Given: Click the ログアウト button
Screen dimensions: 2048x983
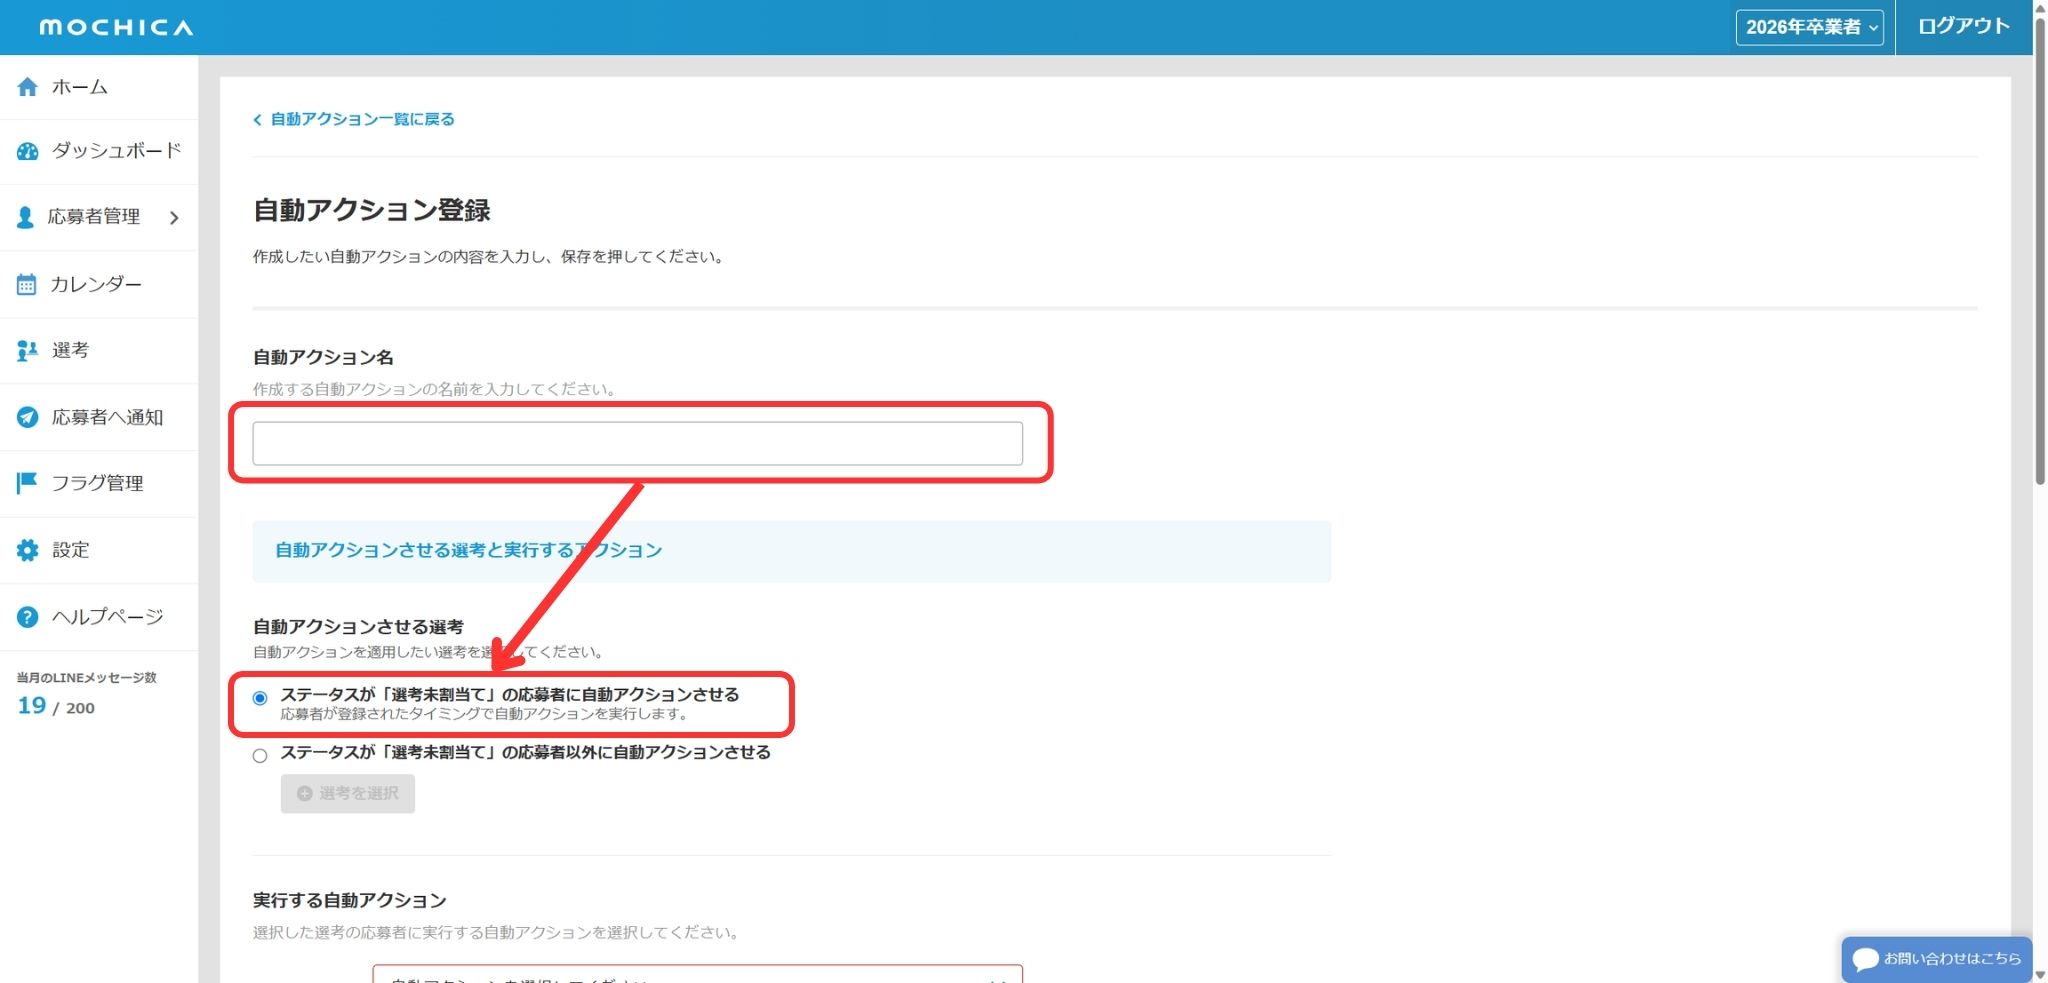Looking at the screenshot, I should [1963, 27].
